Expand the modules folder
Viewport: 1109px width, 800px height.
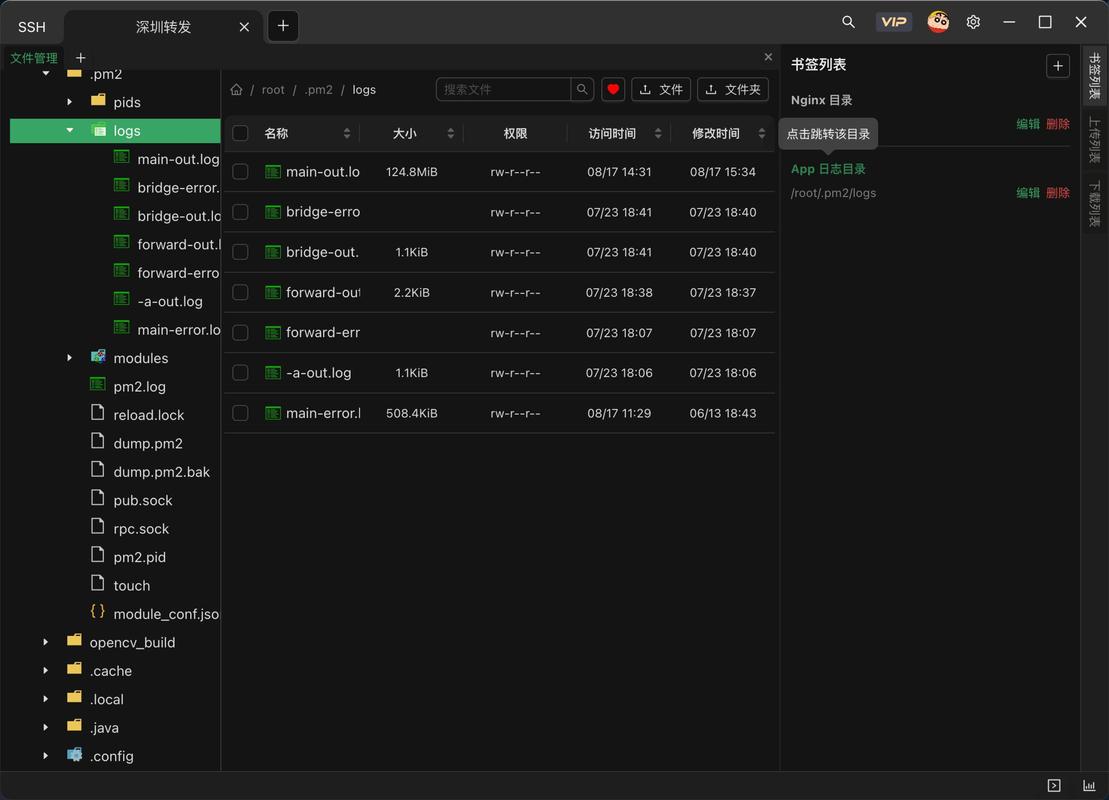[69, 357]
